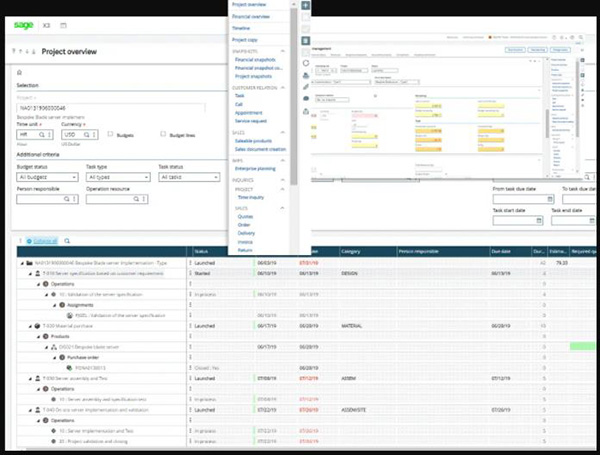Open the Budget status dropdown
The height and width of the screenshot is (455, 600).
[x=47, y=177]
